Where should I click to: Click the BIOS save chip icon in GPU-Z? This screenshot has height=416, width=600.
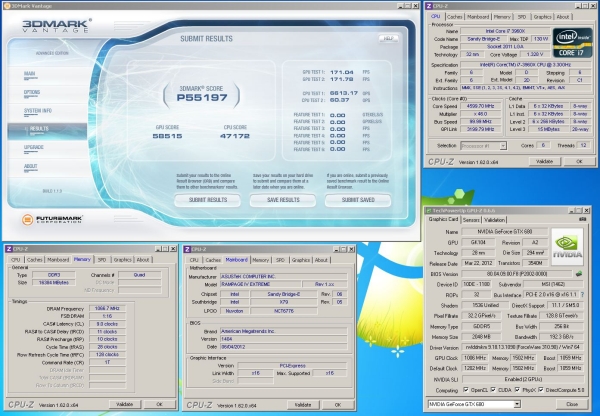(x=579, y=274)
